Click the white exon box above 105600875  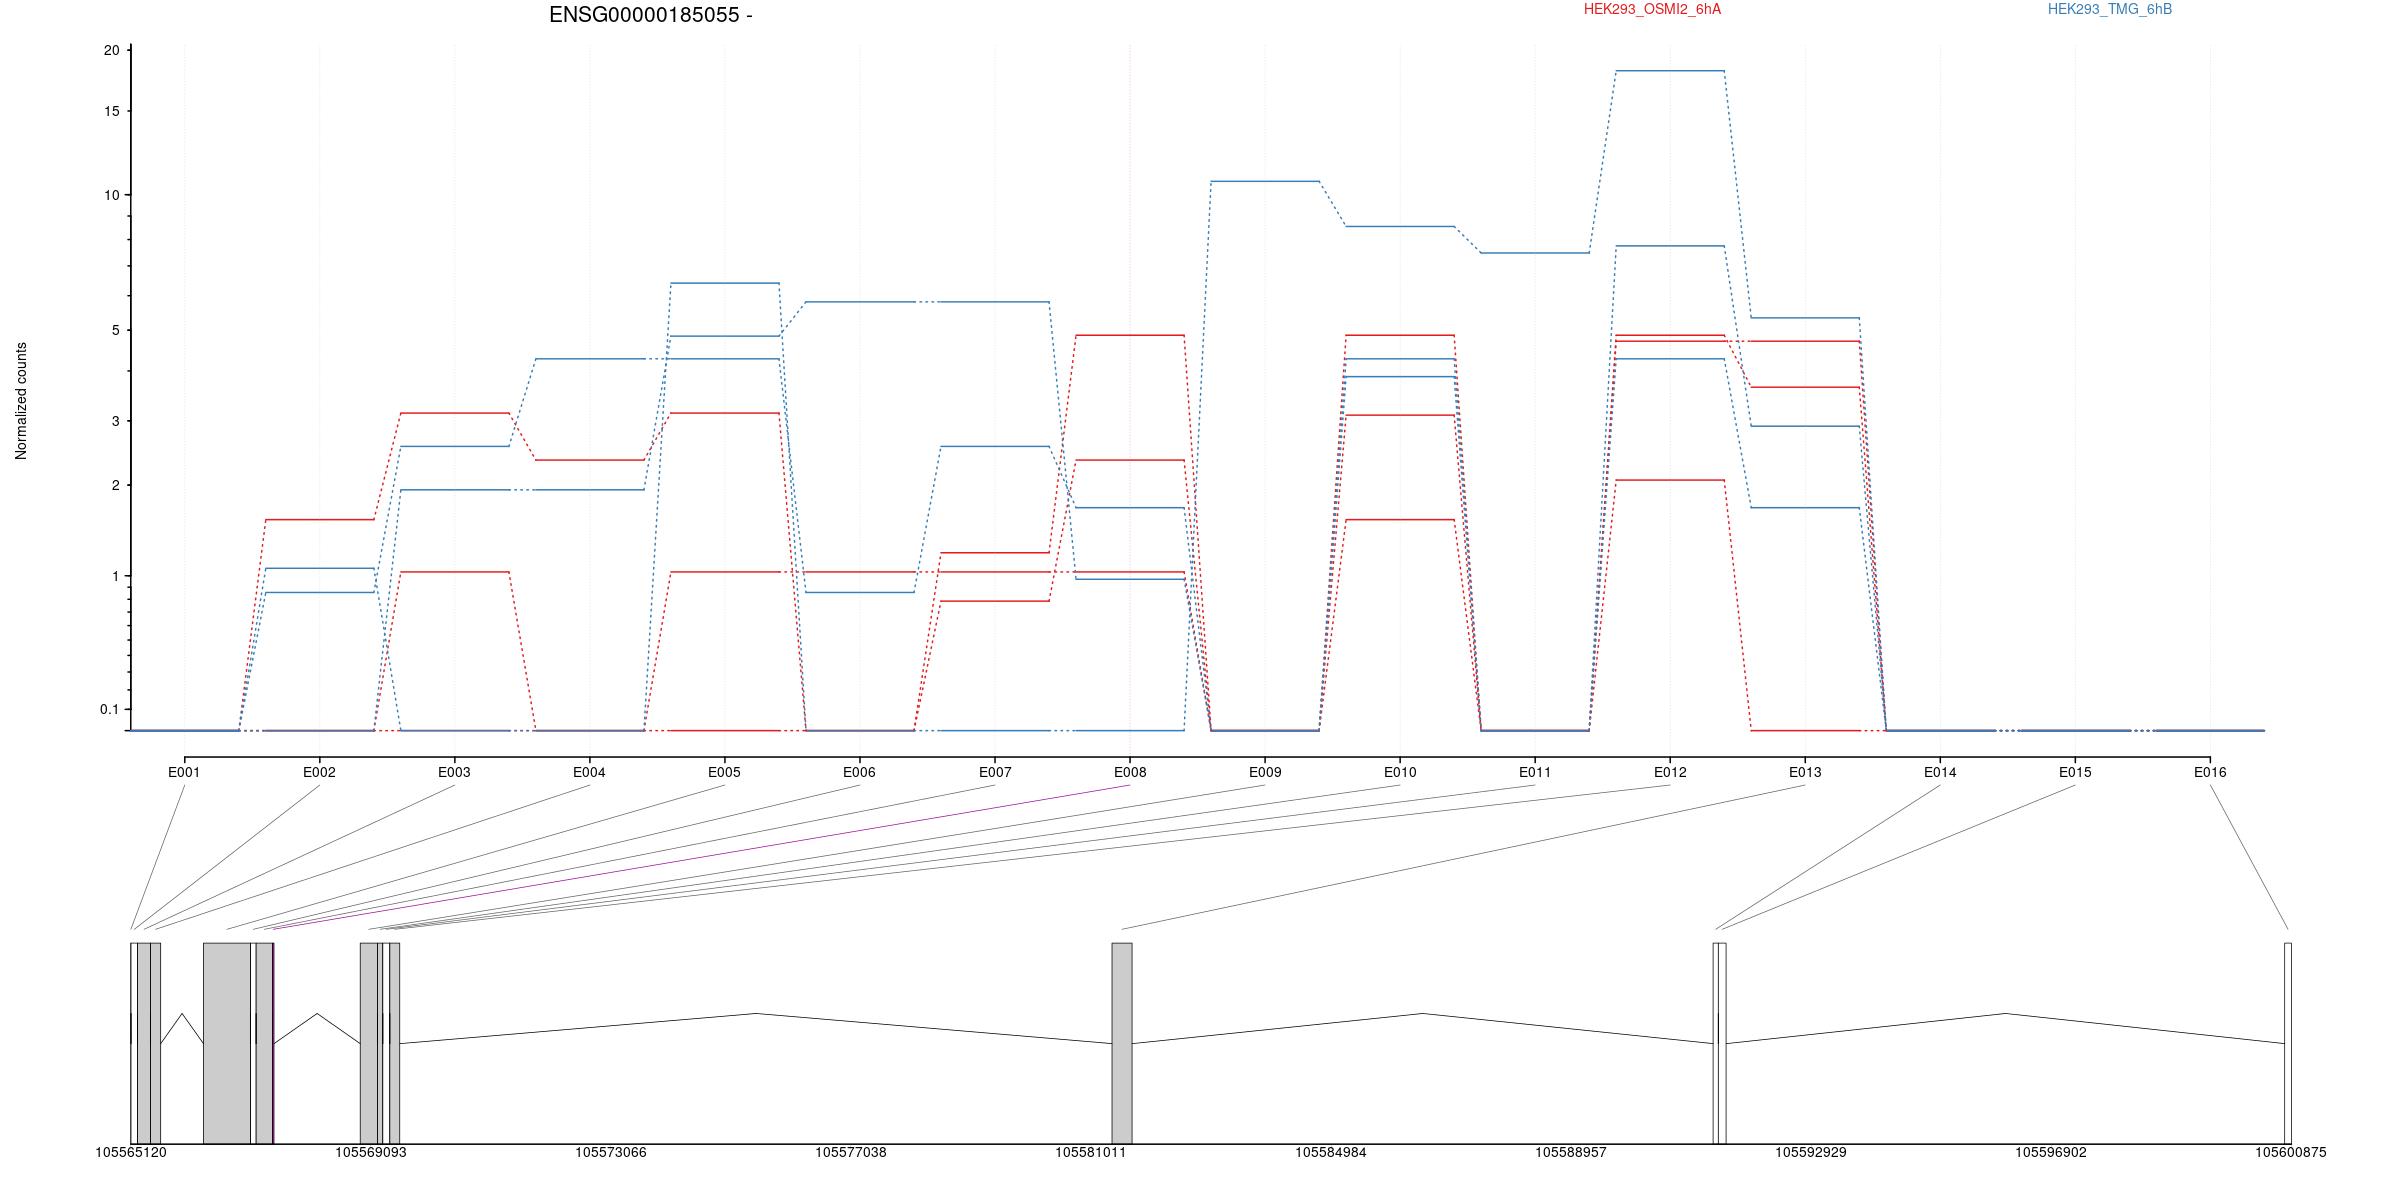[2288, 1043]
